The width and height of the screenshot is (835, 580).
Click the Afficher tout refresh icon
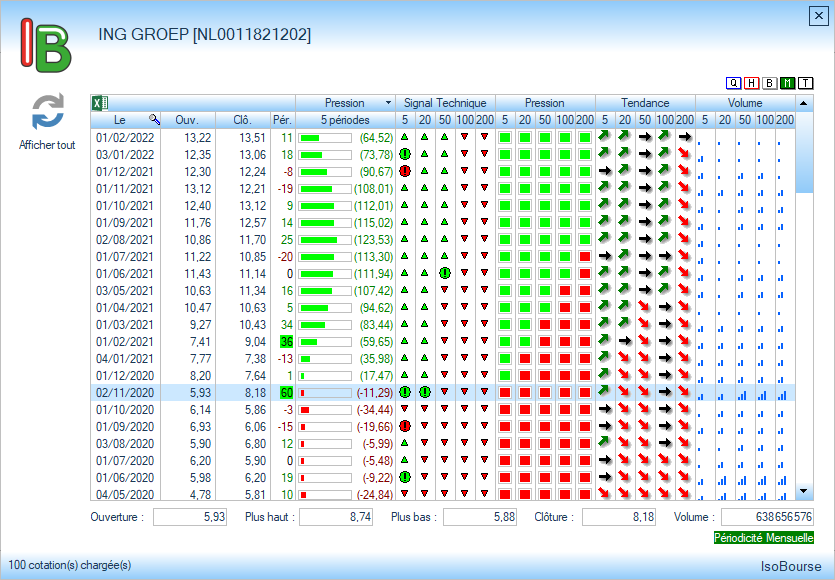point(48,112)
